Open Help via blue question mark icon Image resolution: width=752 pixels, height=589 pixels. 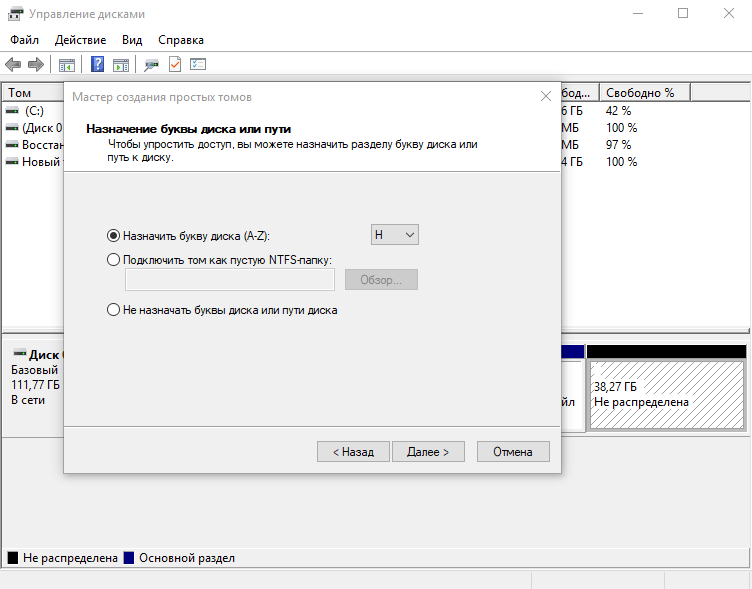click(97, 64)
